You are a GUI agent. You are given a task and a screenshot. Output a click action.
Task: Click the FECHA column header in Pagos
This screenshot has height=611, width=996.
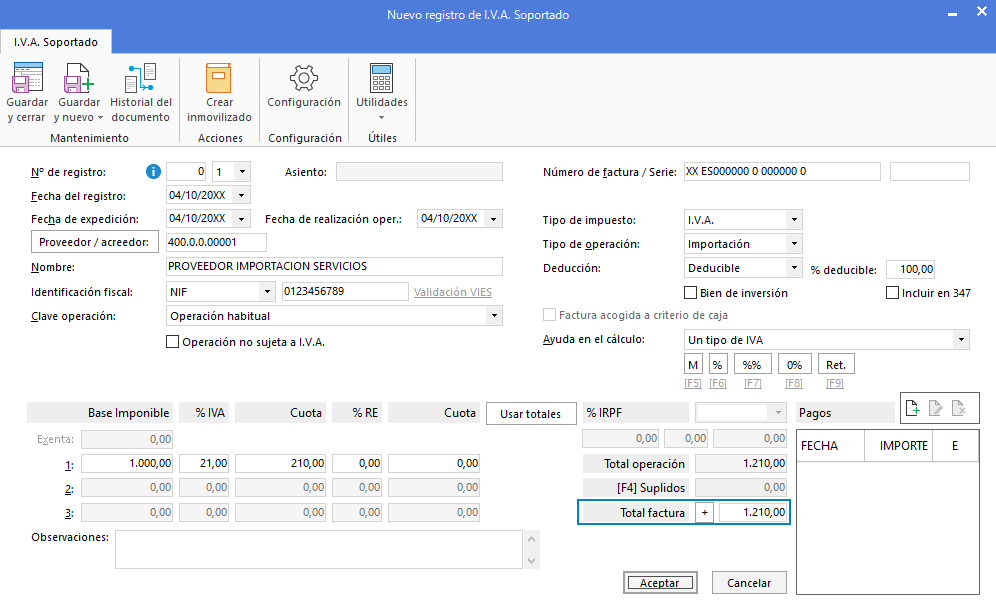[x=830, y=446]
